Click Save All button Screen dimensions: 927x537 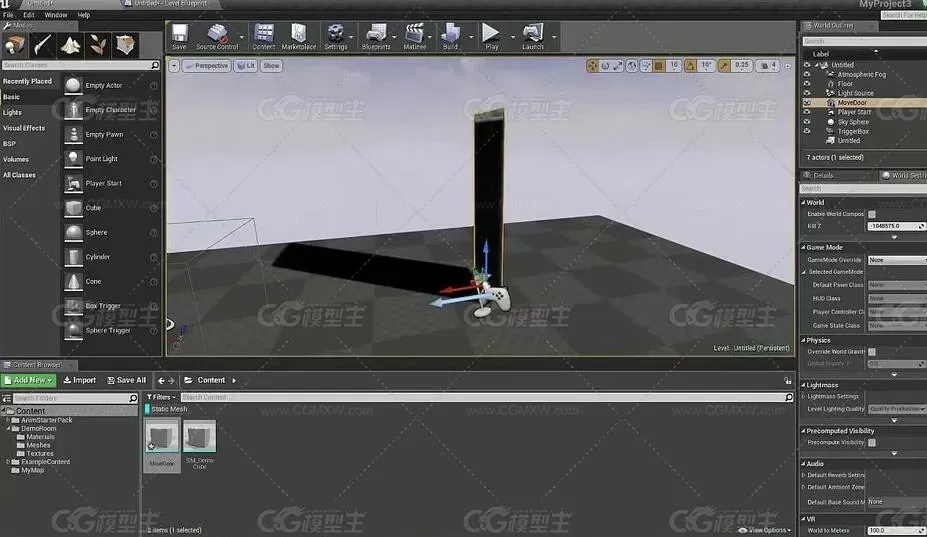[x=127, y=380]
